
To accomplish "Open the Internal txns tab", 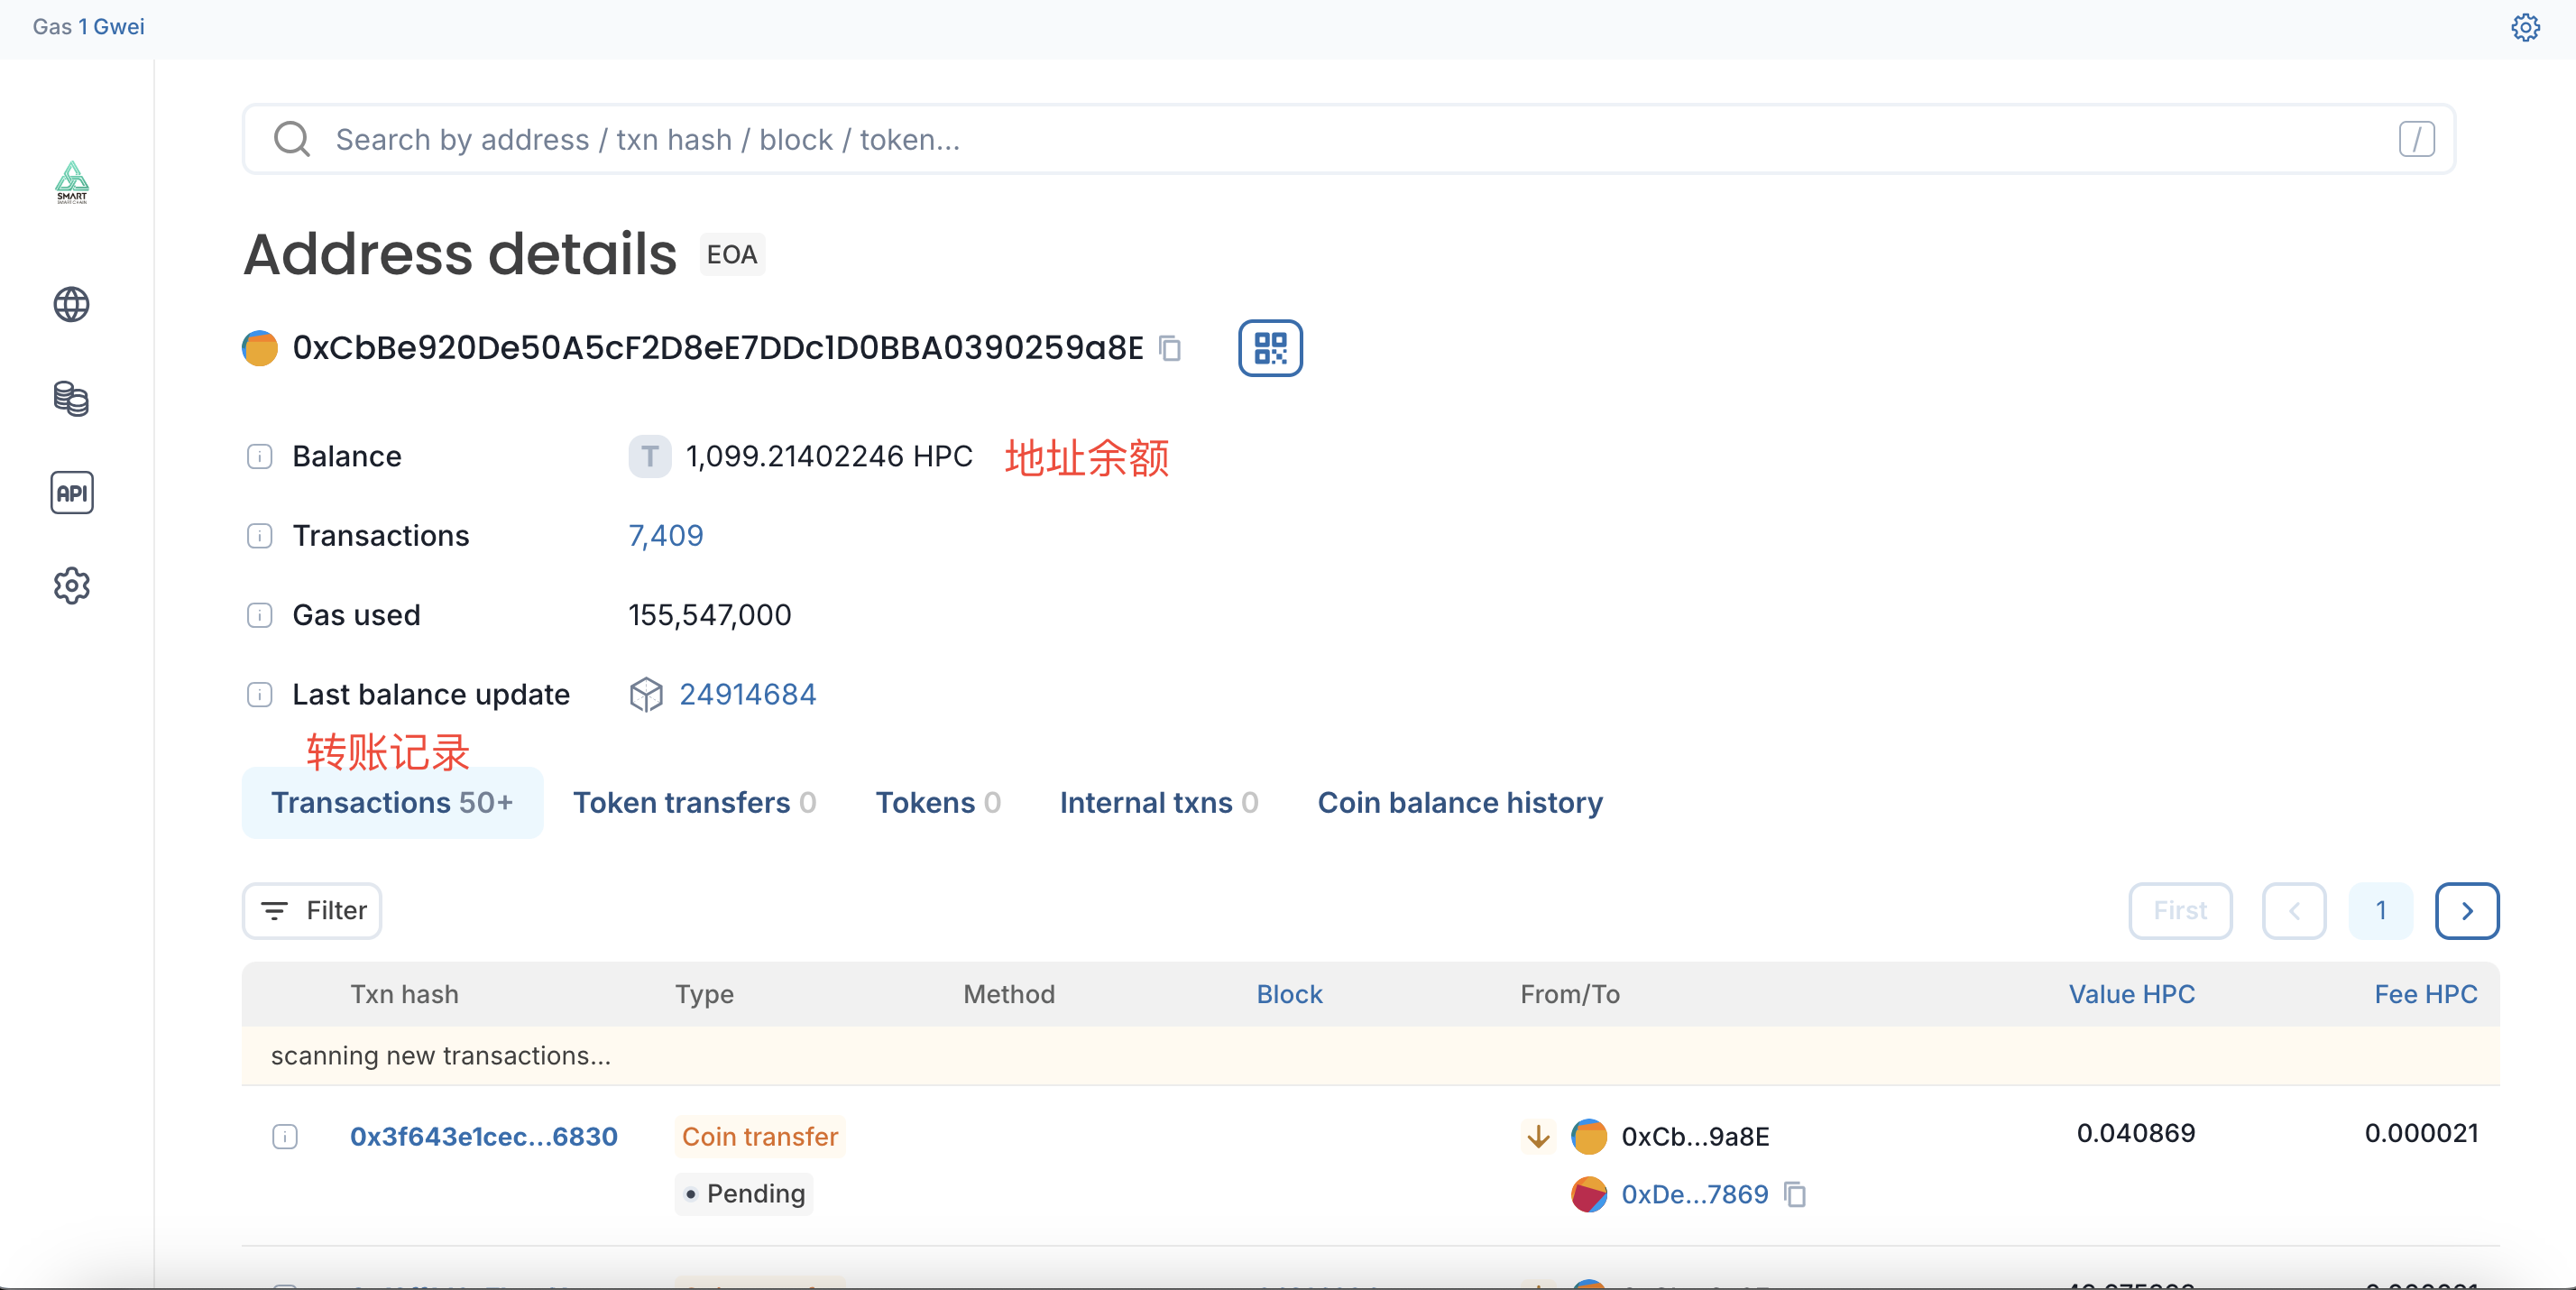I will 1158,802.
